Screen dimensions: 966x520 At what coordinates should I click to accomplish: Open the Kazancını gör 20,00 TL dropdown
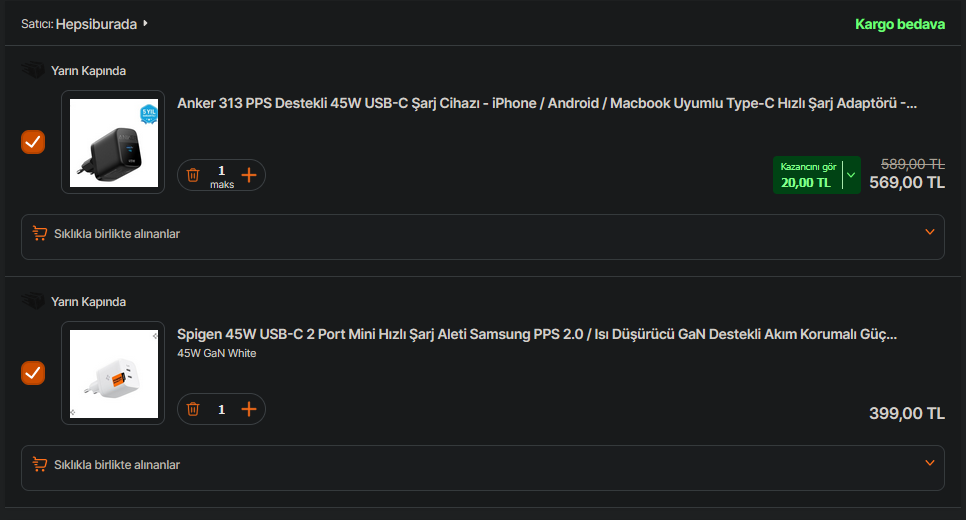(x=850, y=175)
